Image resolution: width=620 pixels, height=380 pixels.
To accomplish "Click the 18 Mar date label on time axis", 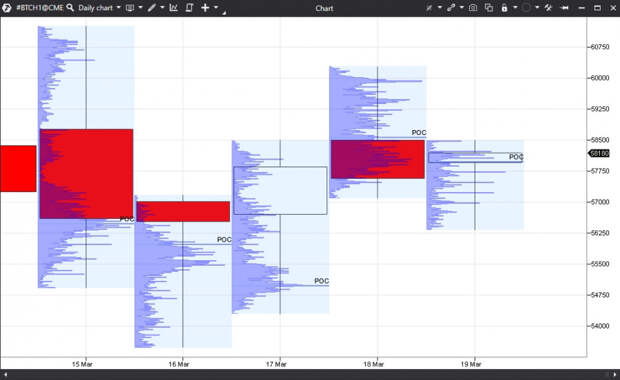I will coord(374,364).
